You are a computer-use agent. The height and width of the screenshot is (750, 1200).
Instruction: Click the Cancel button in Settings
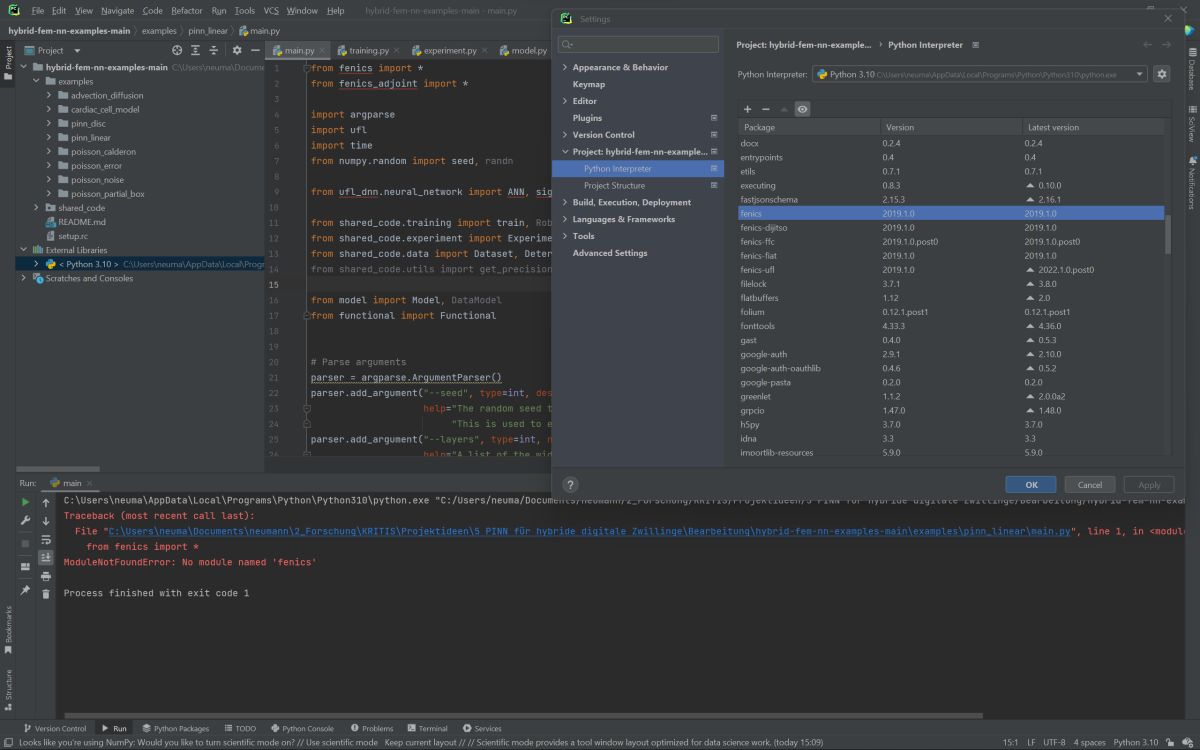1089,484
